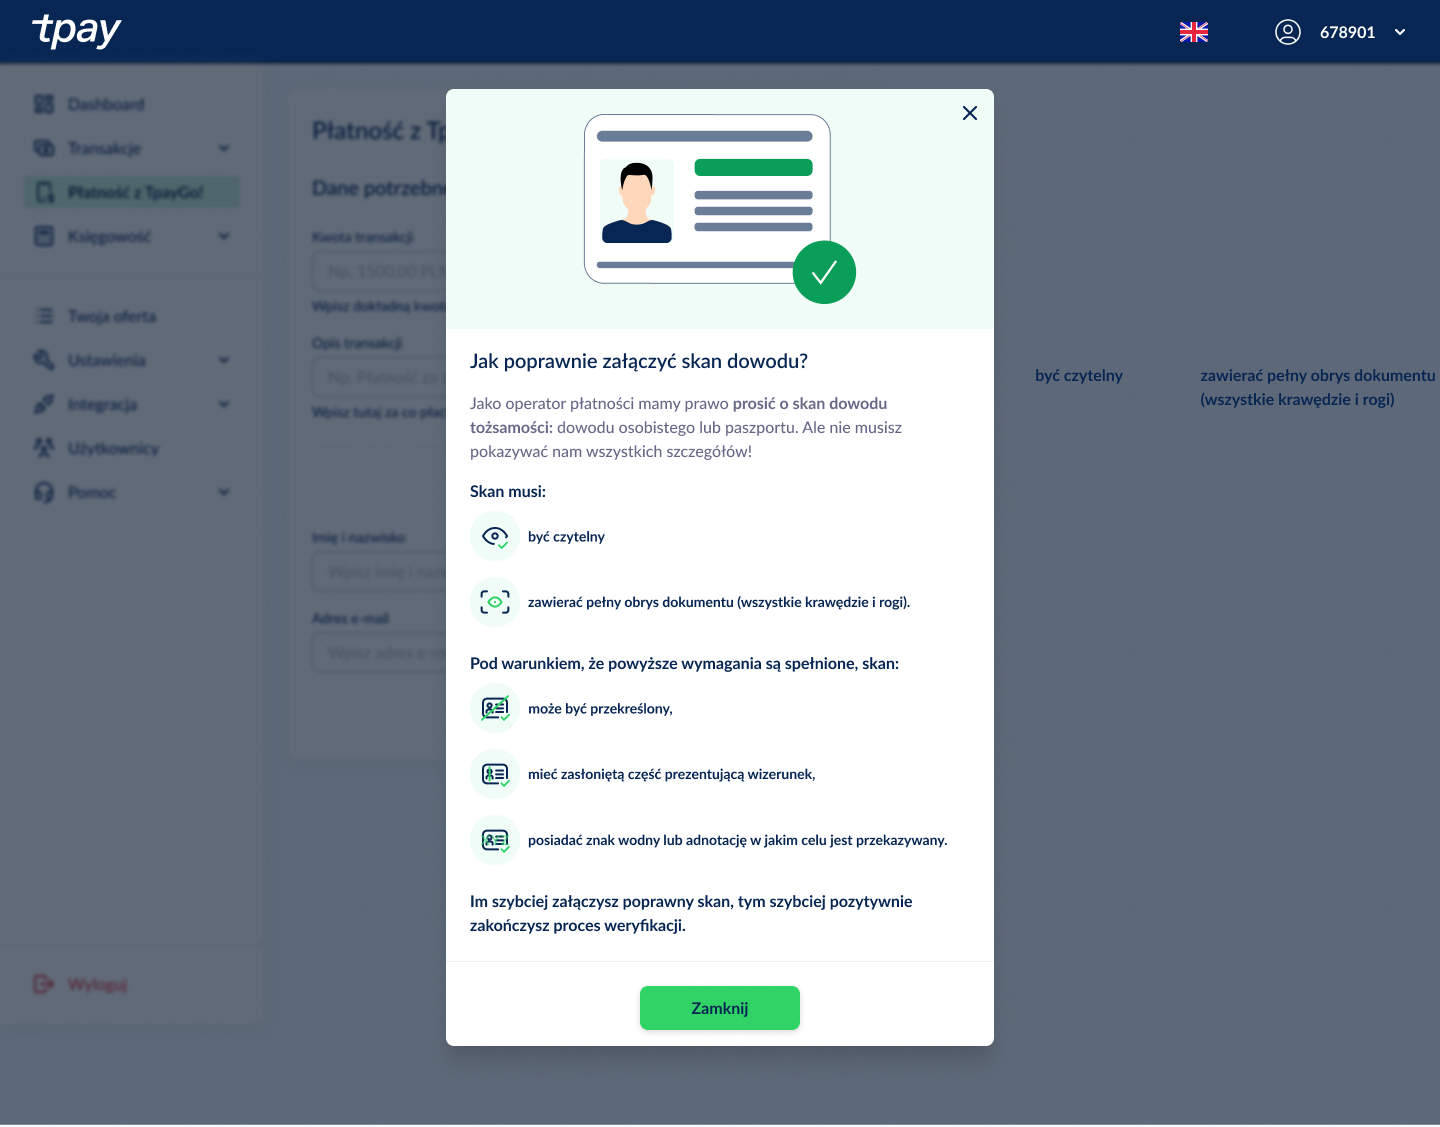Click the ID card illustration in dialog

(x=720, y=209)
